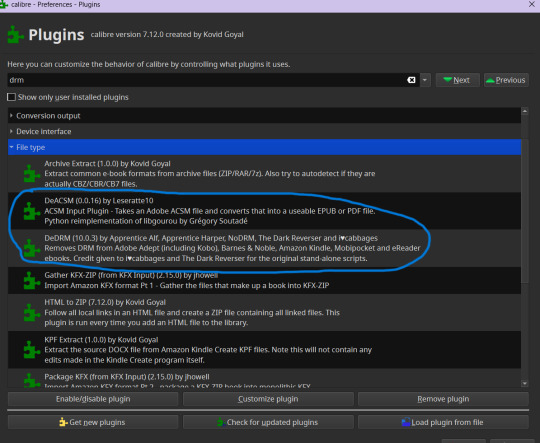The image size is (540, 443).
Task: Click the green up arrow on Previous
Action: coord(490,80)
